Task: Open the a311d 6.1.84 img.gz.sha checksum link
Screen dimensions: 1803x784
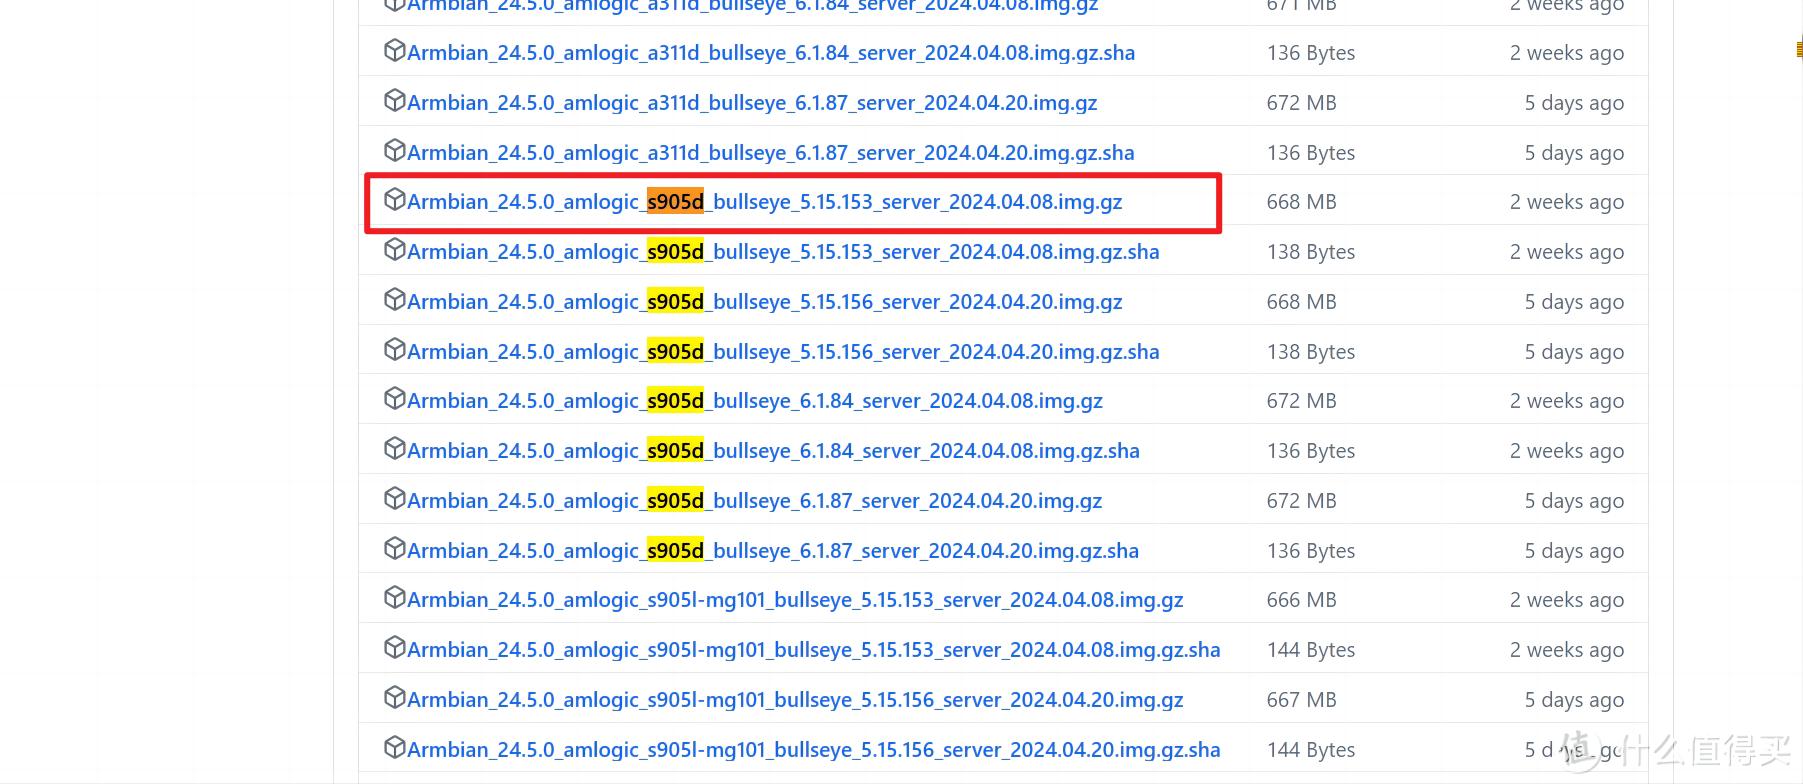Action: [x=771, y=53]
